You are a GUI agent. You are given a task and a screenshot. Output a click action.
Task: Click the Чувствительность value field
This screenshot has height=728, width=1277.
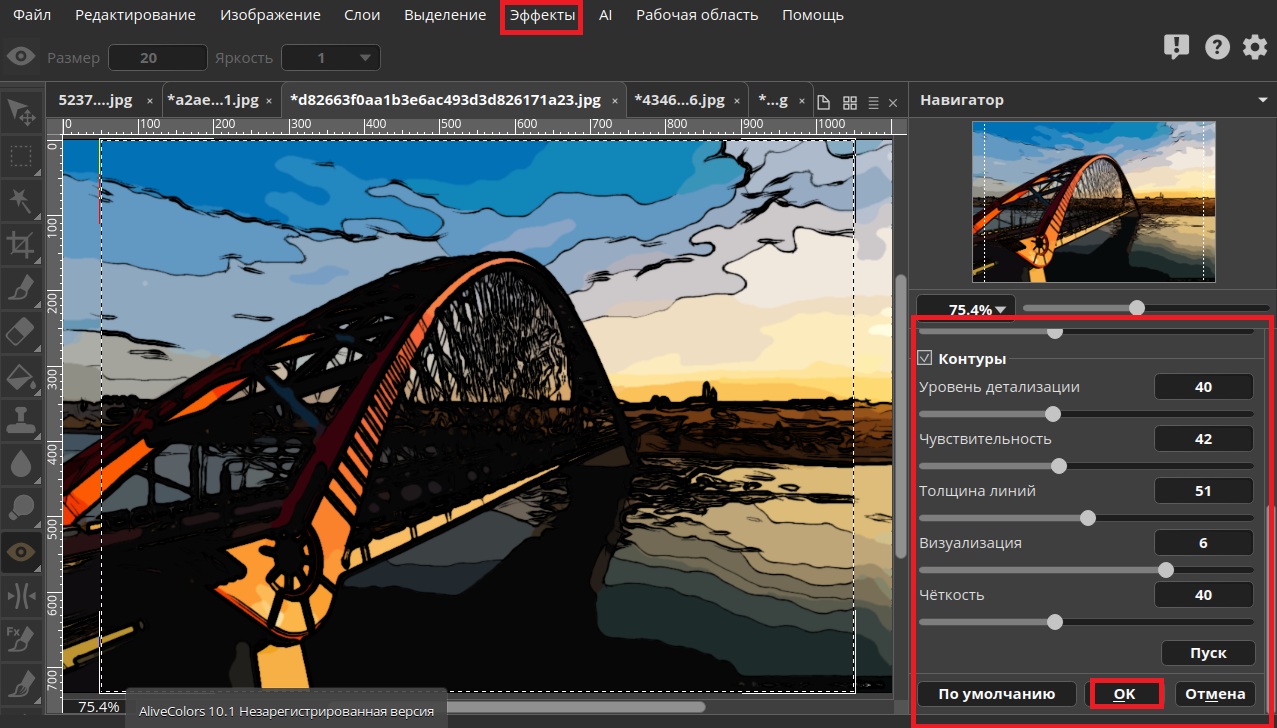1203,439
